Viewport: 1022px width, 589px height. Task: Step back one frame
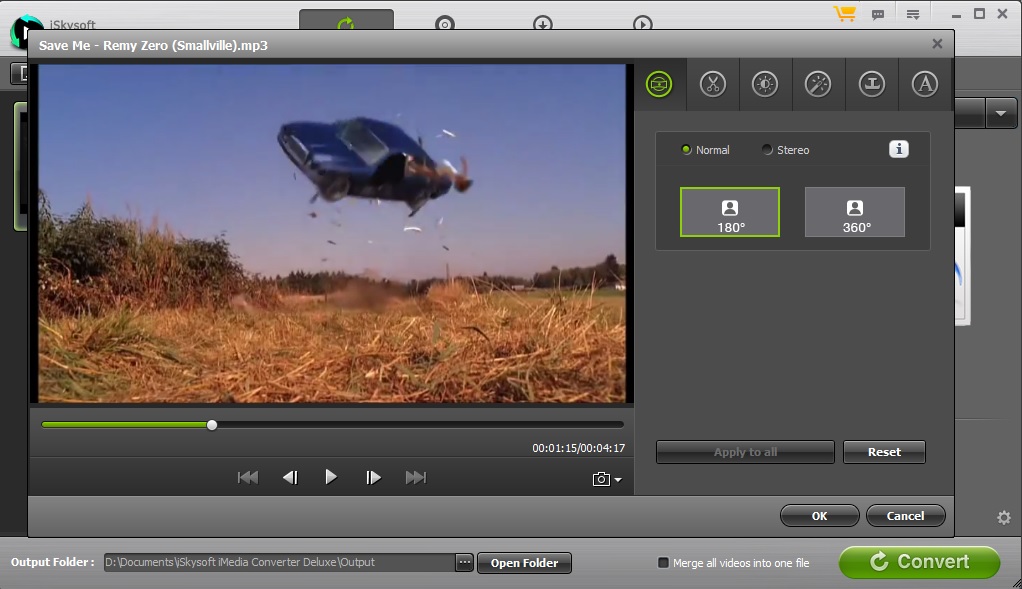(290, 478)
